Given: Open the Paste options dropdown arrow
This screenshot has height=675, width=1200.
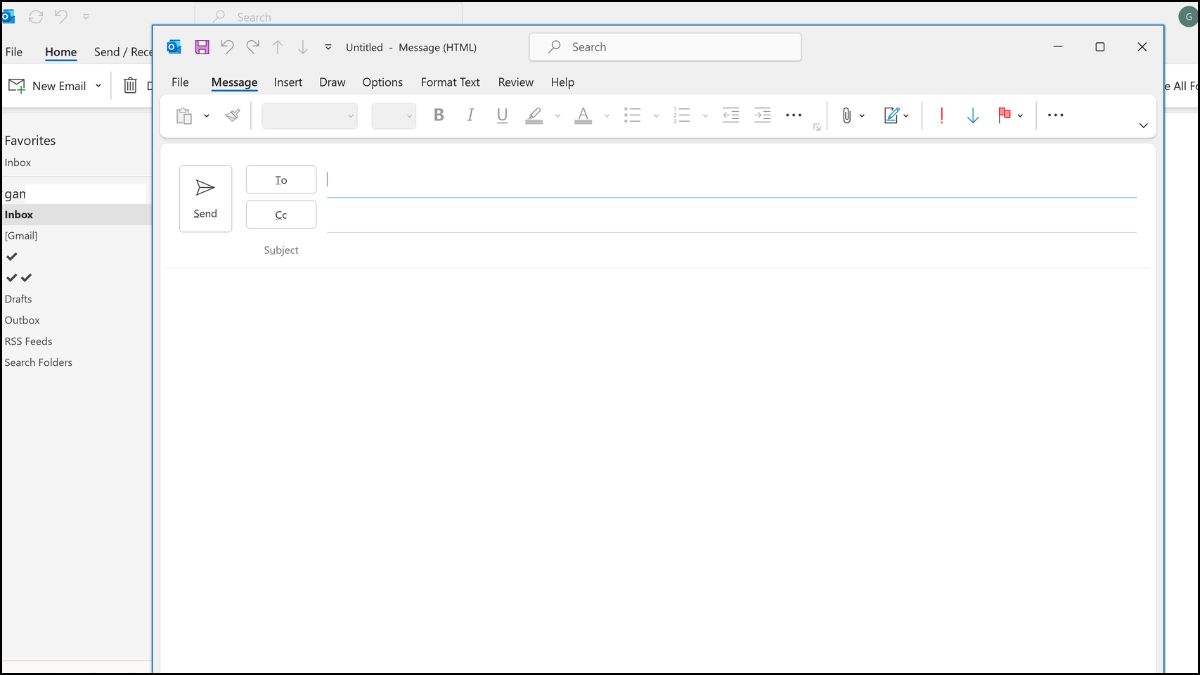Looking at the screenshot, I should pyautogui.click(x=207, y=116).
